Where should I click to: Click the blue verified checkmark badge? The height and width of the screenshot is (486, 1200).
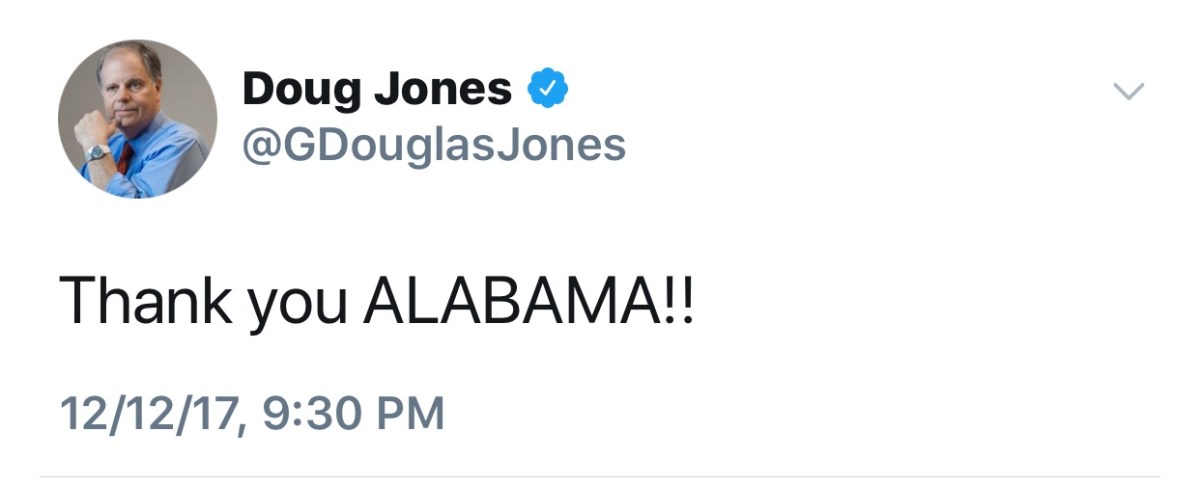tap(548, 91)
